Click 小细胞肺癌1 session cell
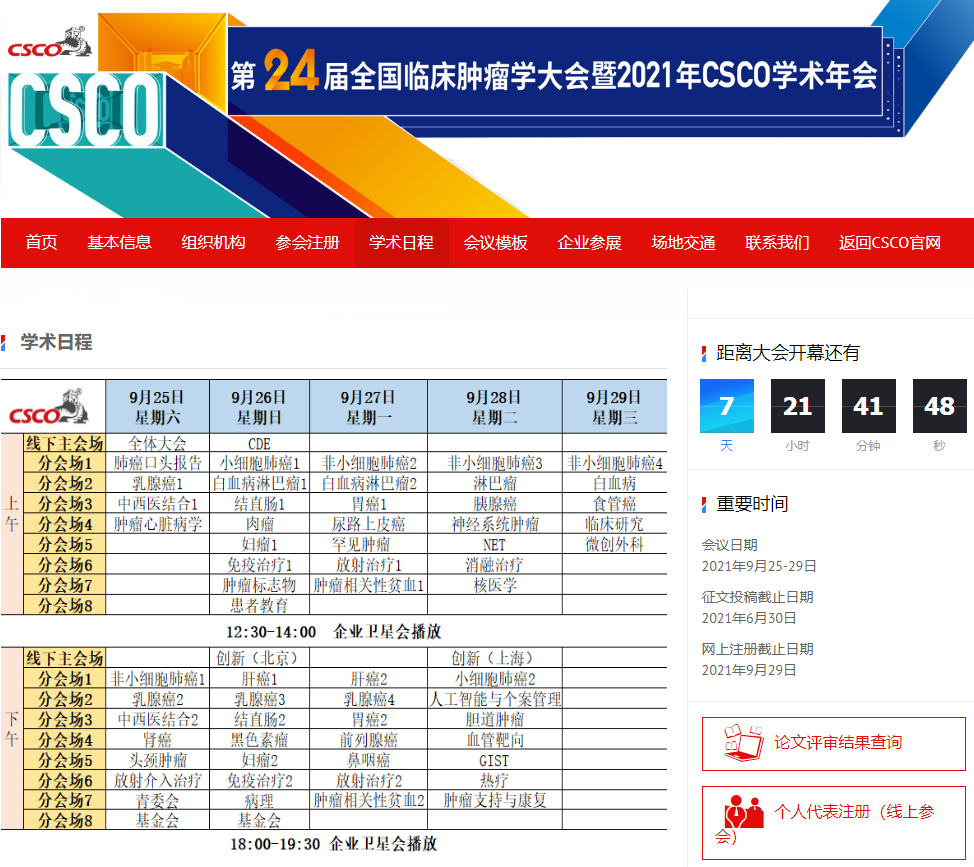Image resolution: width=974 pixels, height=867 pixels. [259, 463]
